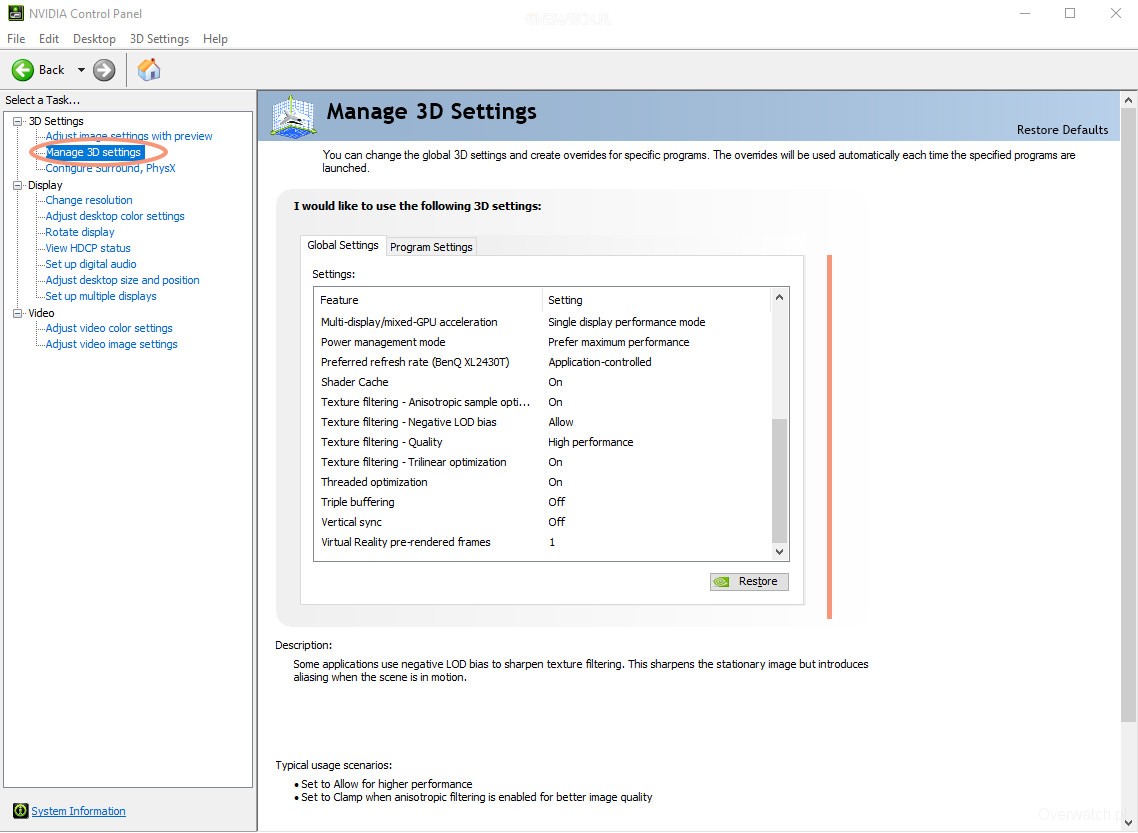Open the 3D Settings menu

tap(159, 39)
